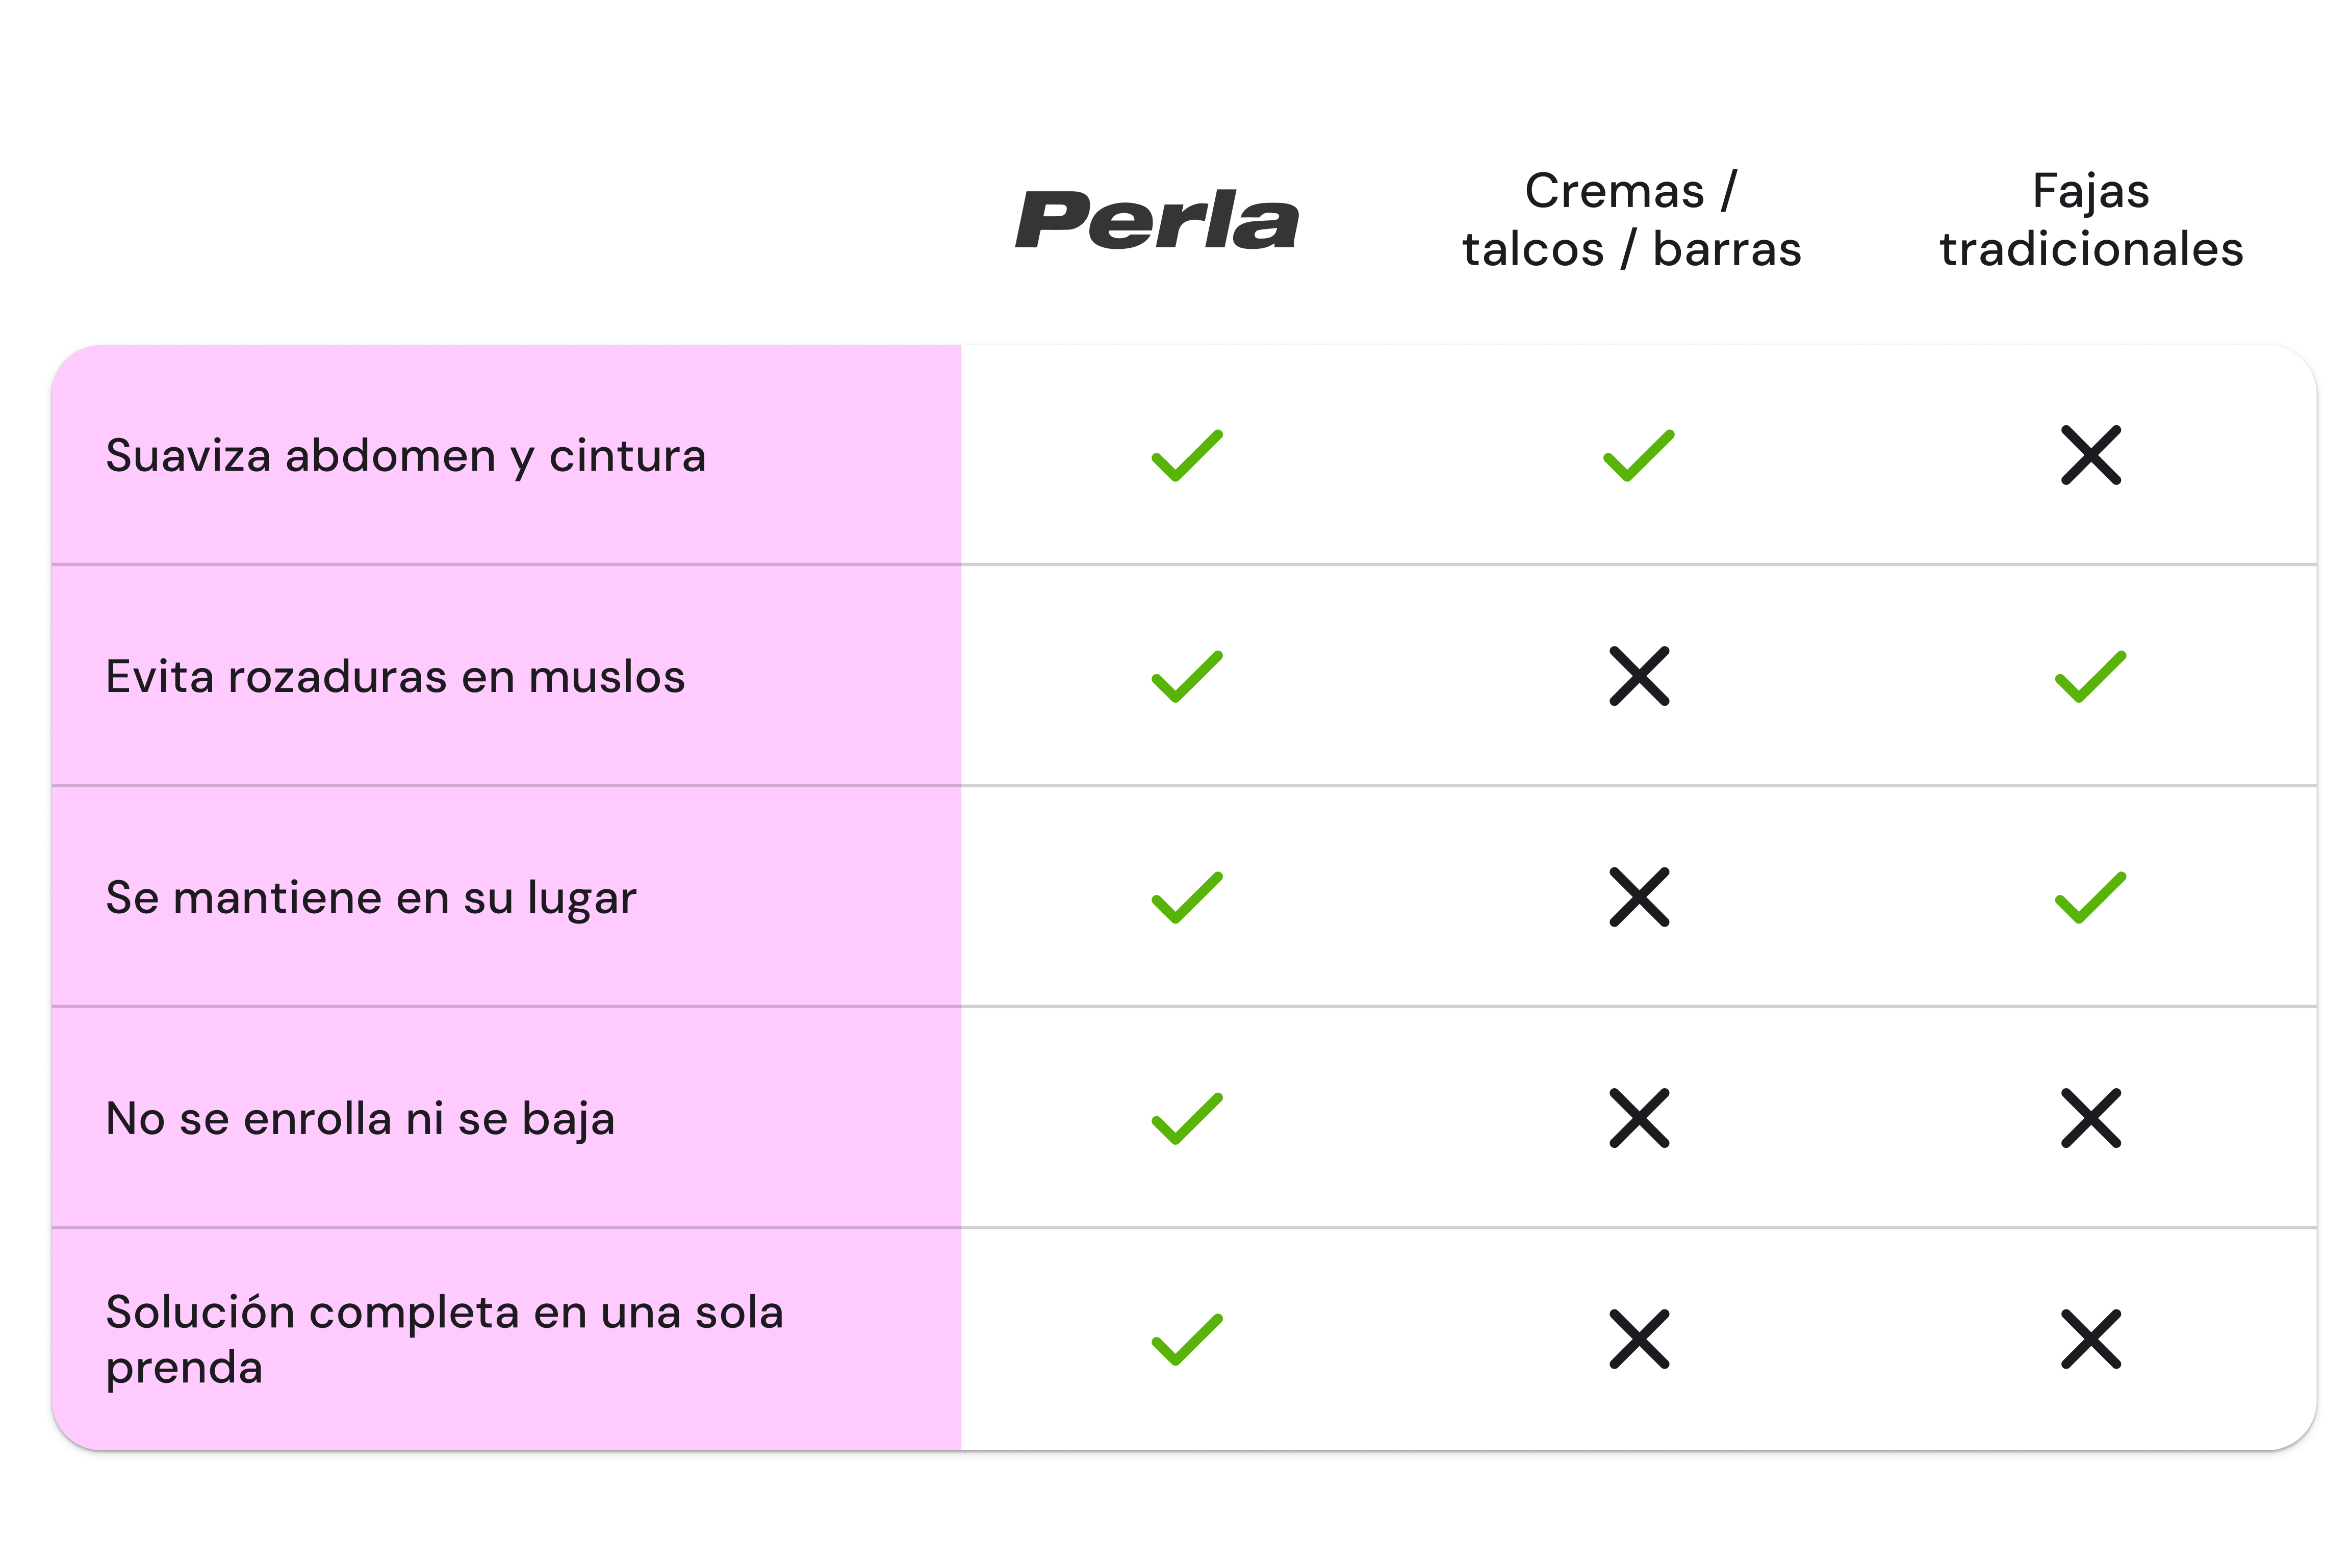The height and width of the screenshot is (1568, 2350).
Task: Click the Perla brand logo
Action: pyautogui.click(x=1157, y=220)
